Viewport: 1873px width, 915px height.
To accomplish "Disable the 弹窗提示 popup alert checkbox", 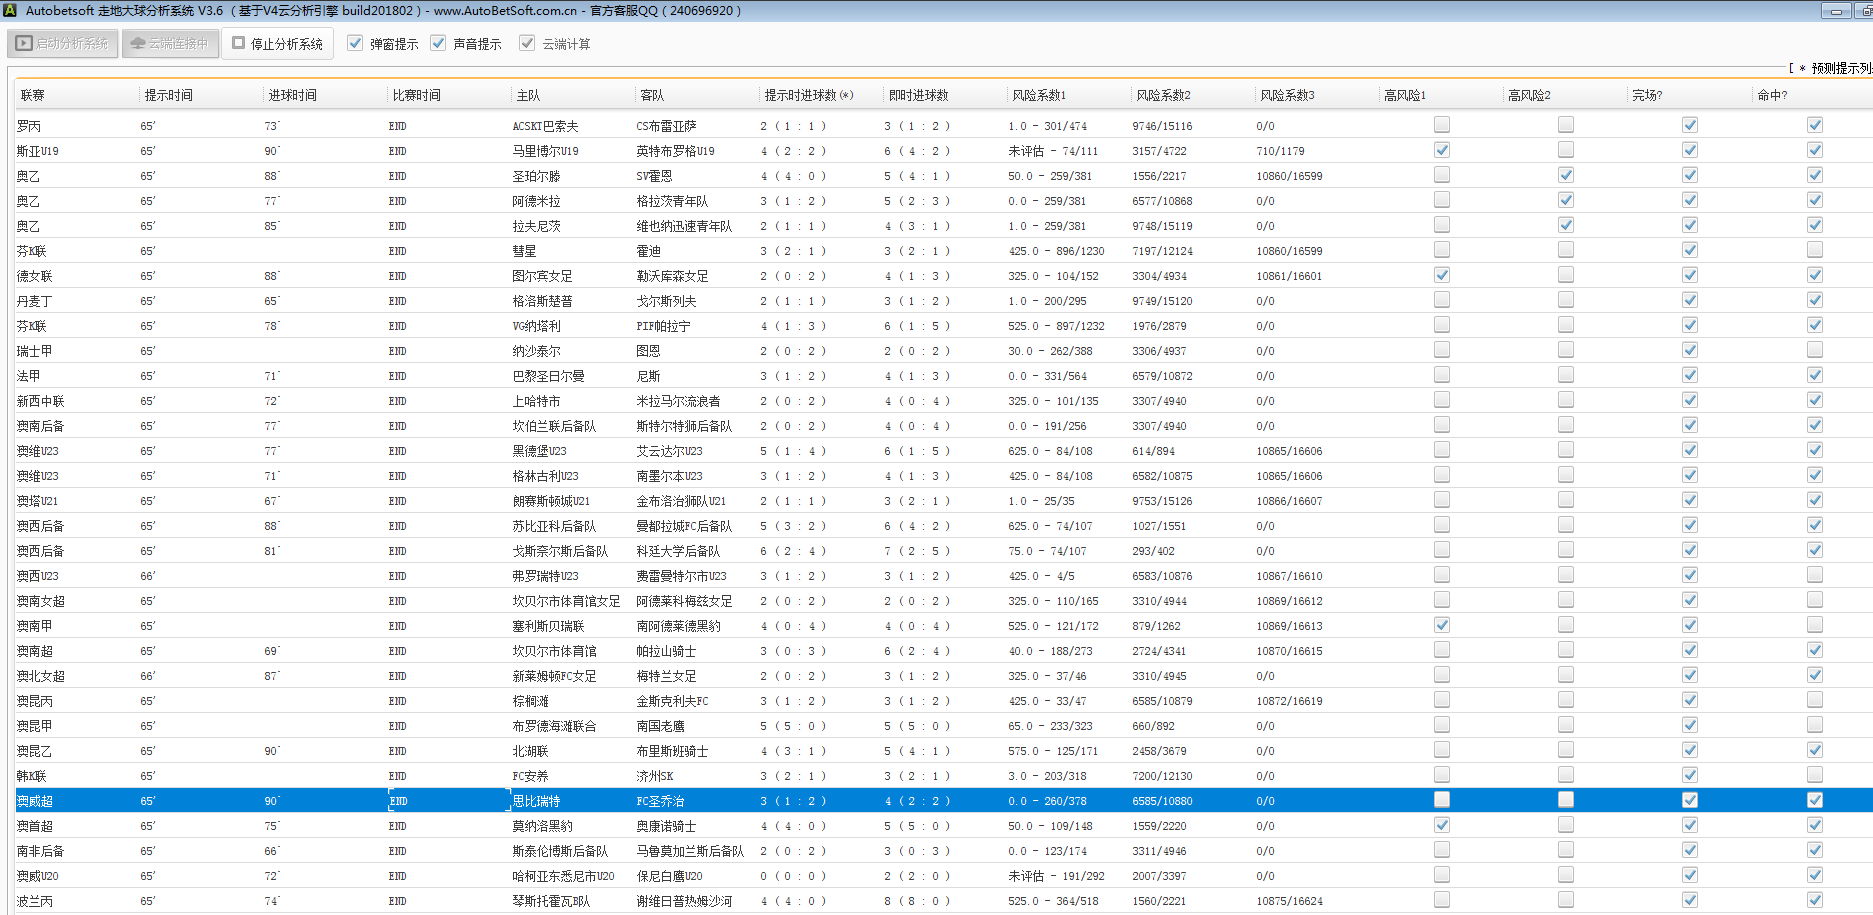I will 355,43.
